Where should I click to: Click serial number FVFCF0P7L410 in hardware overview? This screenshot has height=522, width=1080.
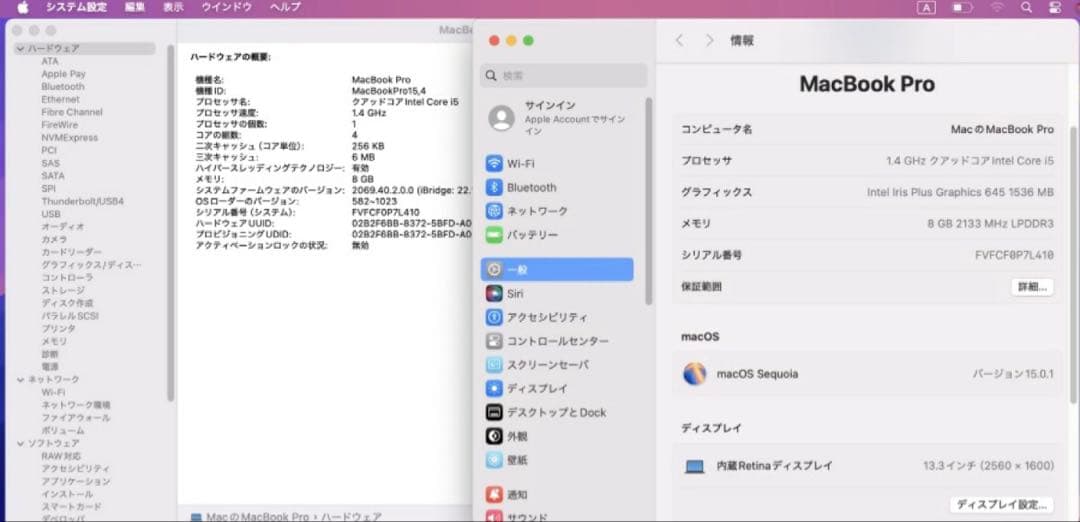pyautogui.click(x=385, y=212)
